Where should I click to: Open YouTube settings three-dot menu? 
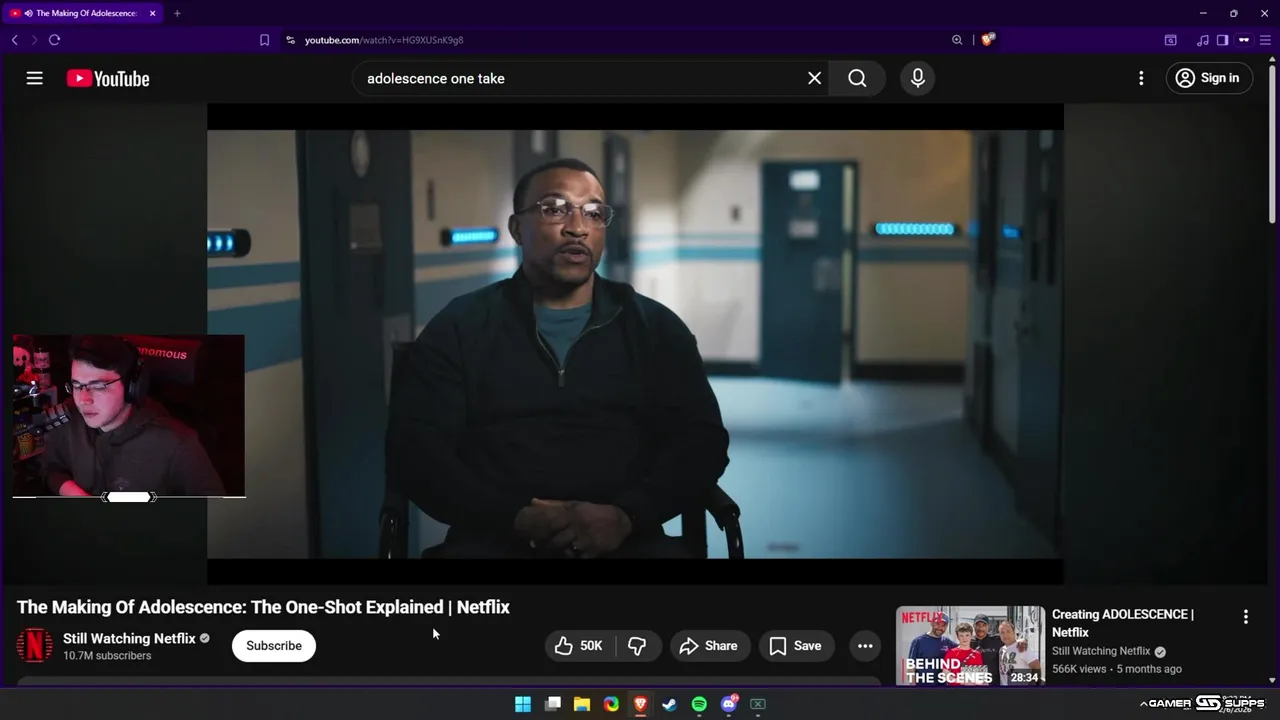click(x=1141, y=78)
